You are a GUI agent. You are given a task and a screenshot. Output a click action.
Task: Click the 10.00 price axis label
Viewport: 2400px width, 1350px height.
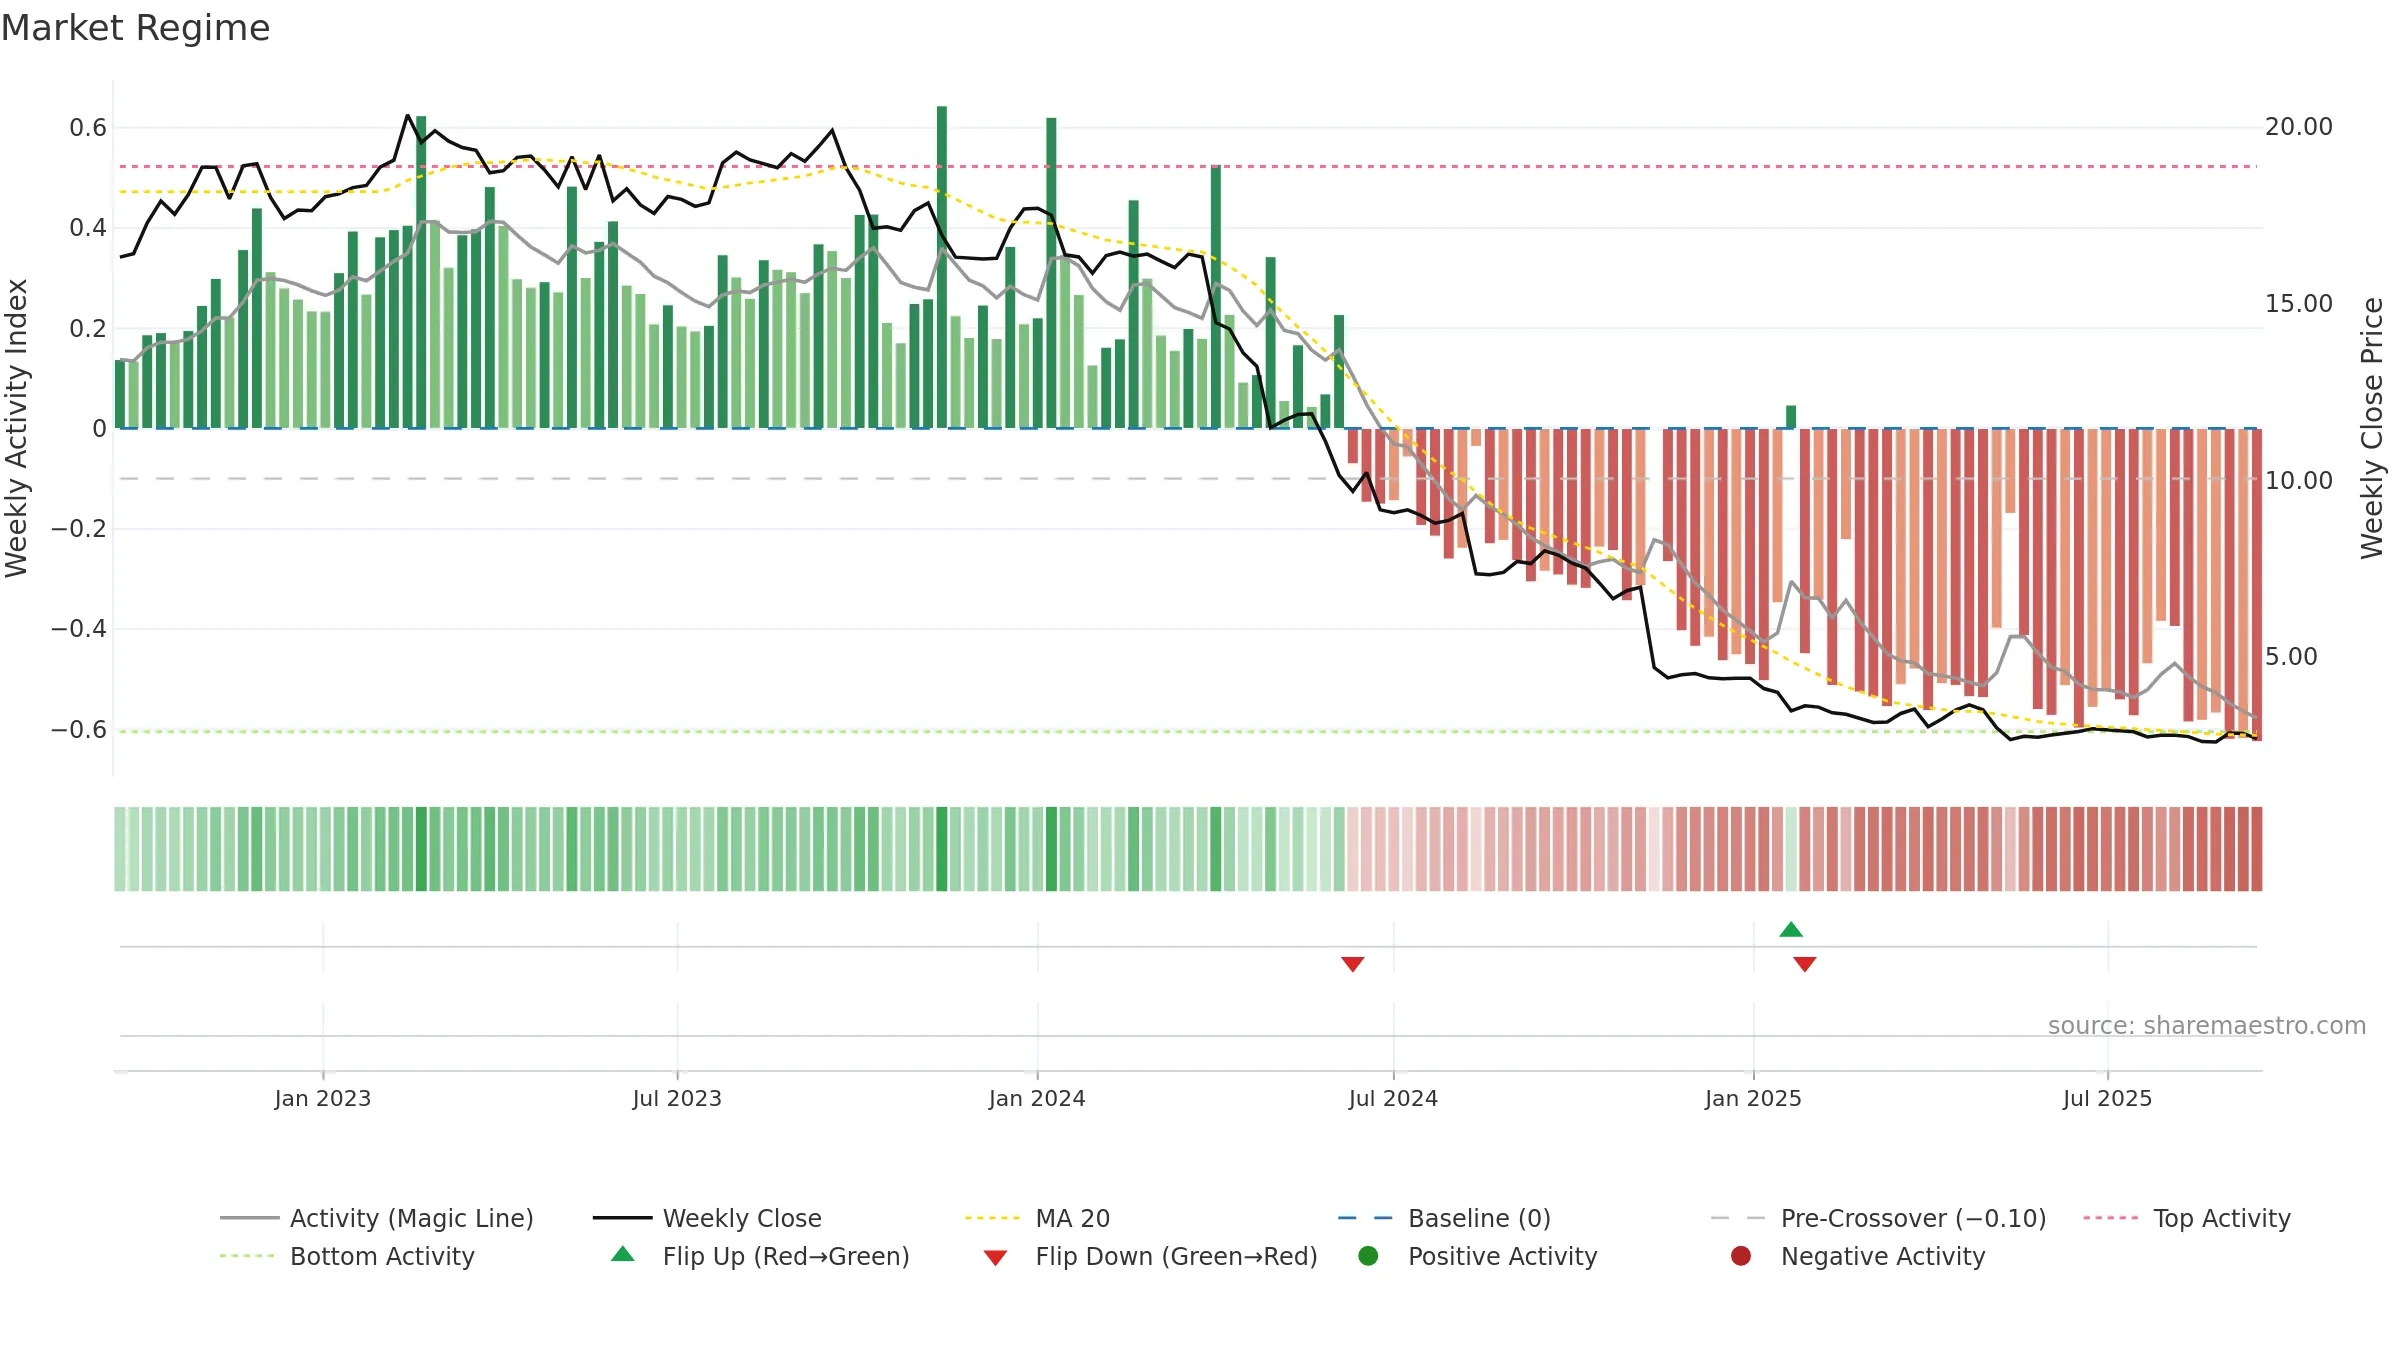[x=2299, y=481]
